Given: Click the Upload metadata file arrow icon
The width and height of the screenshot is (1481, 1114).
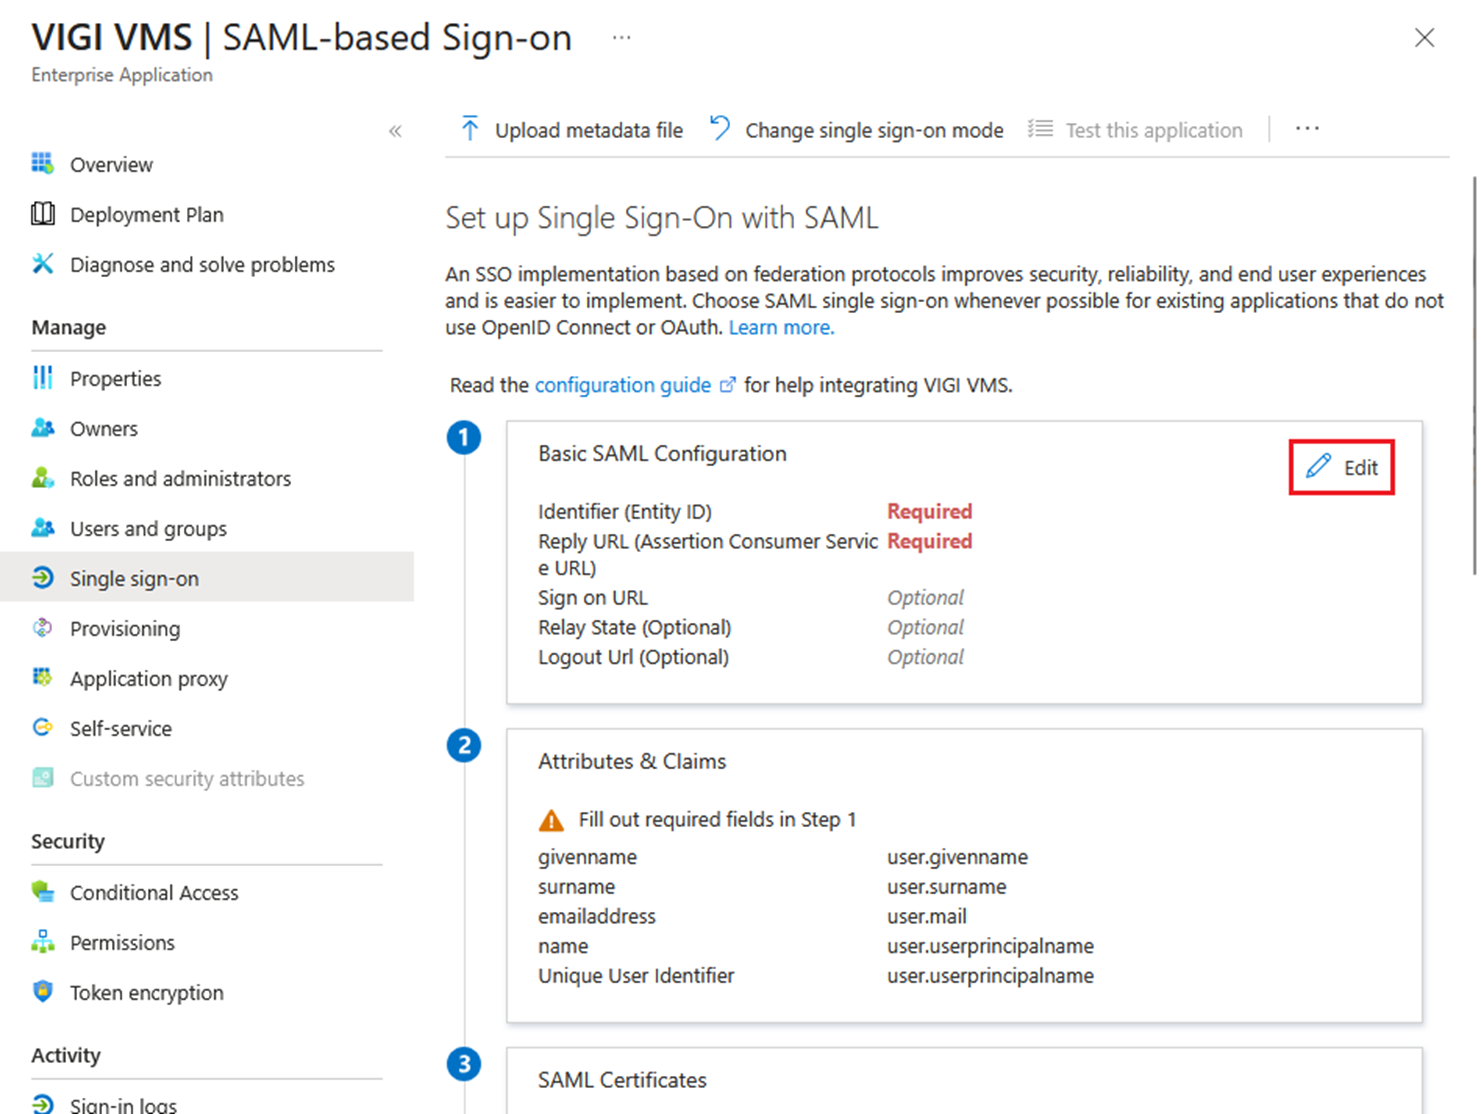Looking at the screenshot, I should [469, 129].
